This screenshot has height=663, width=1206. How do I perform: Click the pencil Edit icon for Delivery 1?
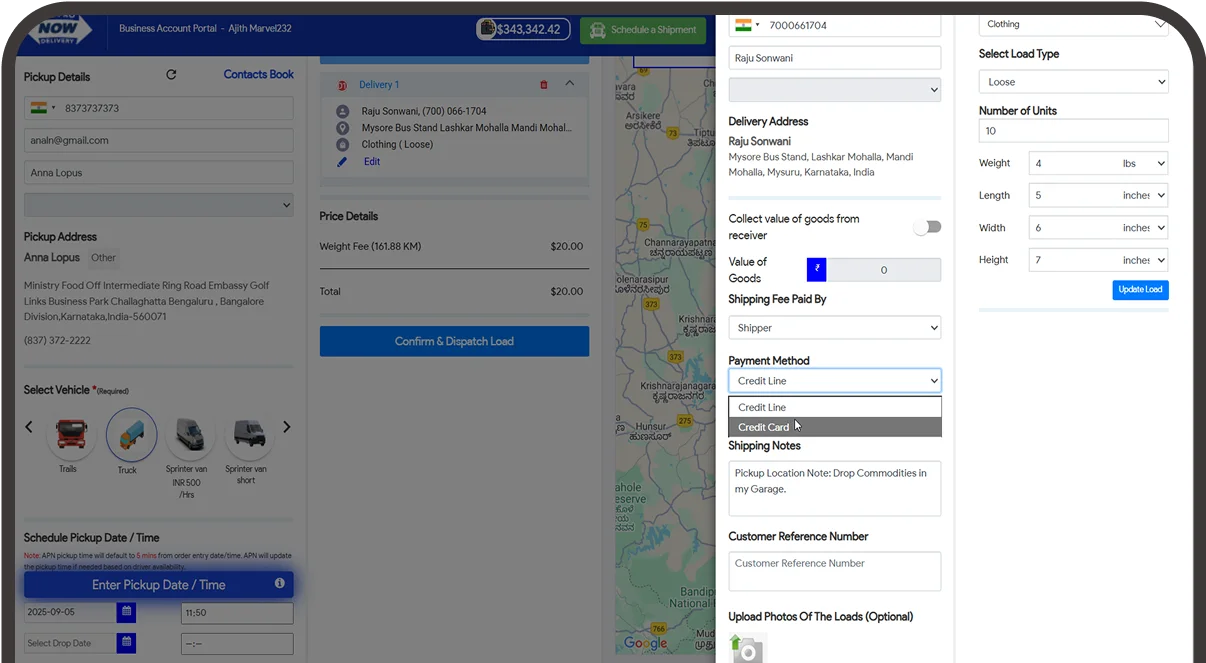click(x=342, y=162)
